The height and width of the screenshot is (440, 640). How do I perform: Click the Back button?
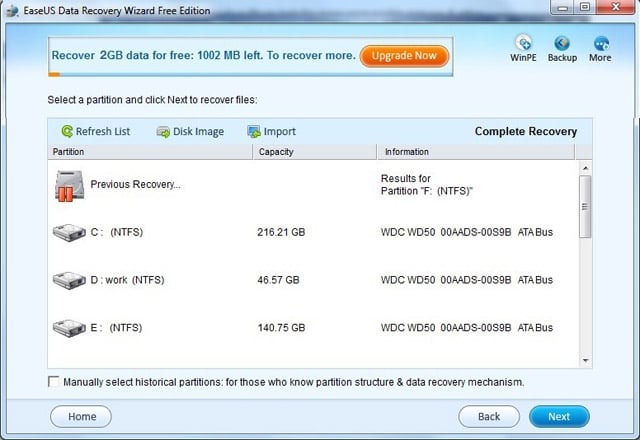(x=489, y=416)
